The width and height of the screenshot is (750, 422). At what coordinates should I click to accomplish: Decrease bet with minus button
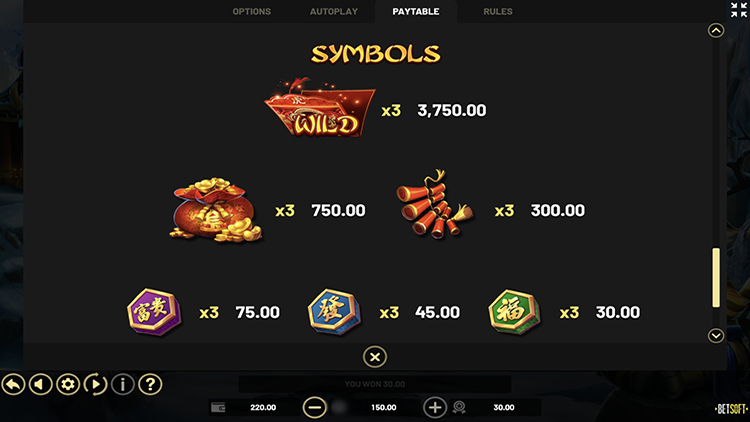[315, 408]
